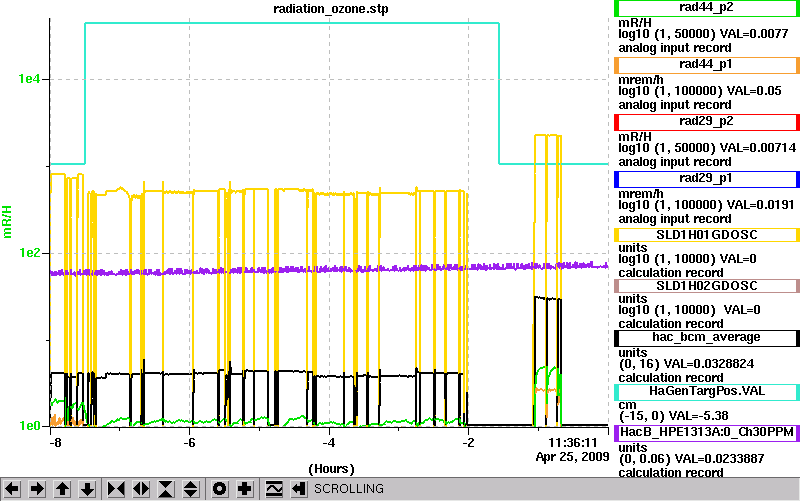Click the horizontal zoom-in bowtie icon
The width and height of the screenshot is (800, 501).
tap(116, 489)
